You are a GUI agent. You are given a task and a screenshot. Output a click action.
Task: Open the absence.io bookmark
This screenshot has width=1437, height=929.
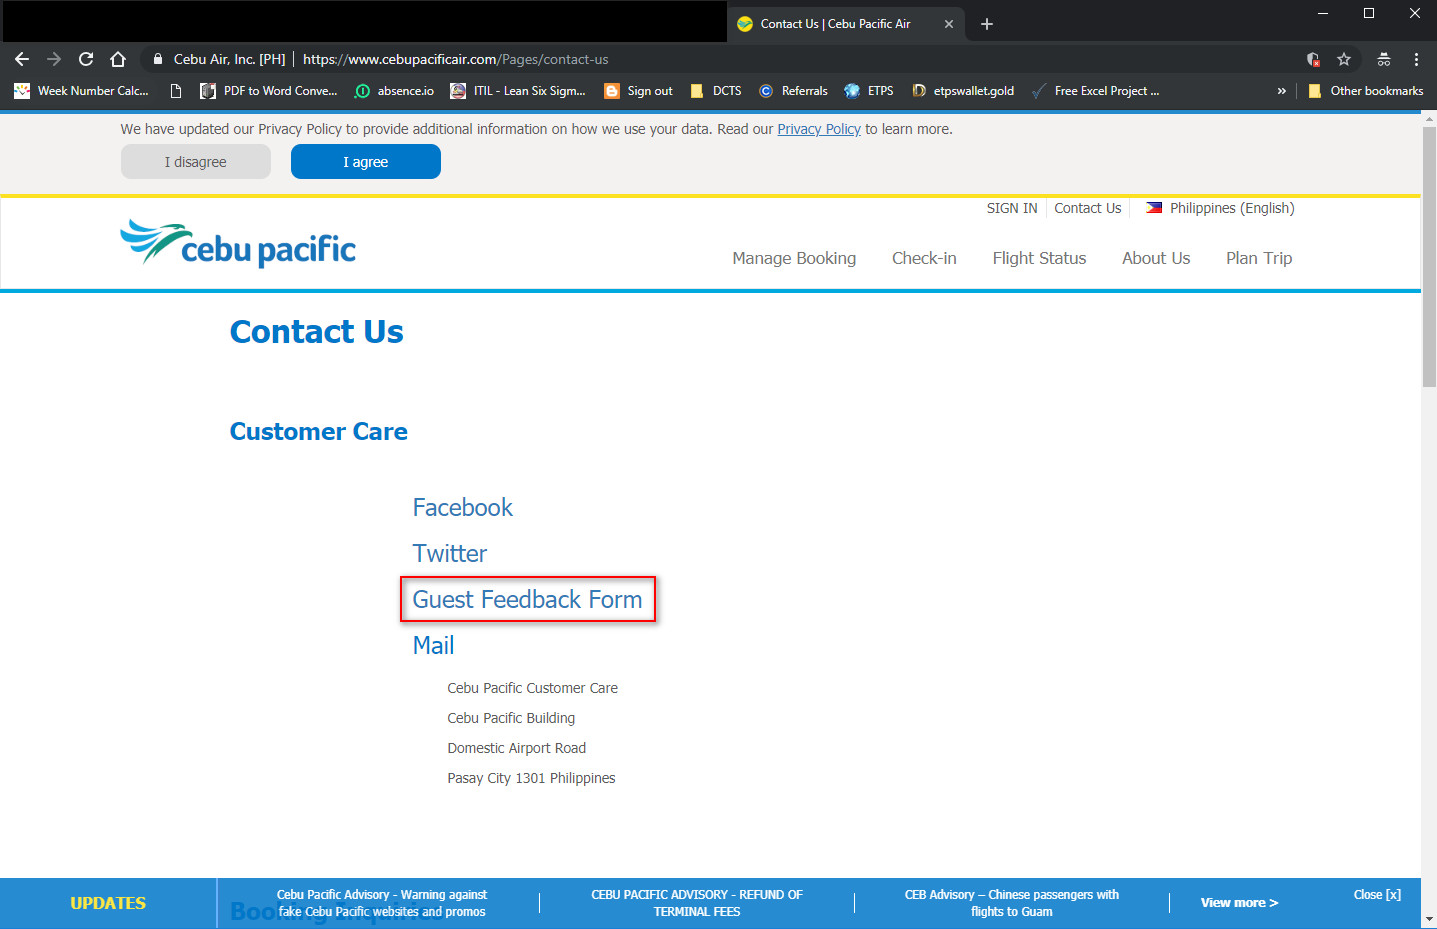point(394,91)
